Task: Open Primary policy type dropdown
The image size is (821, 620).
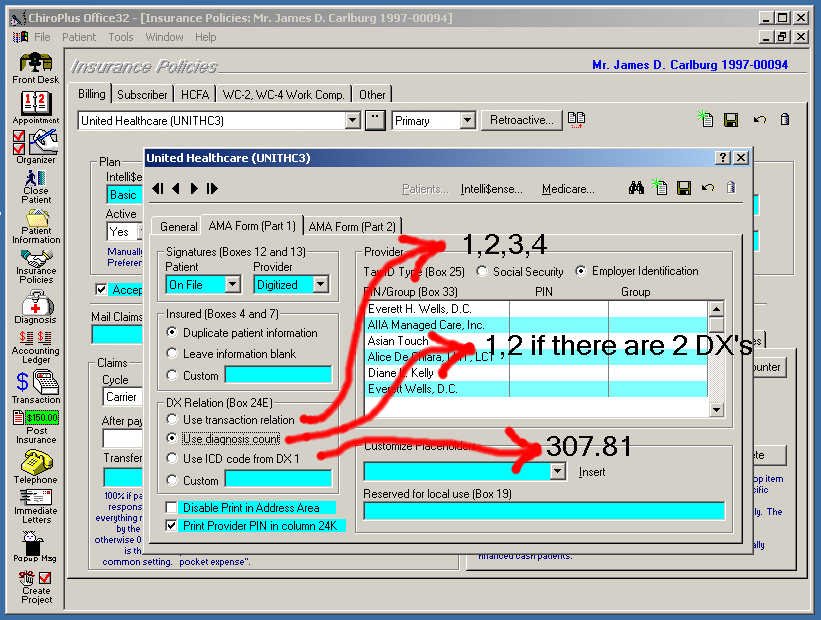Action: (x=468, y=120)
